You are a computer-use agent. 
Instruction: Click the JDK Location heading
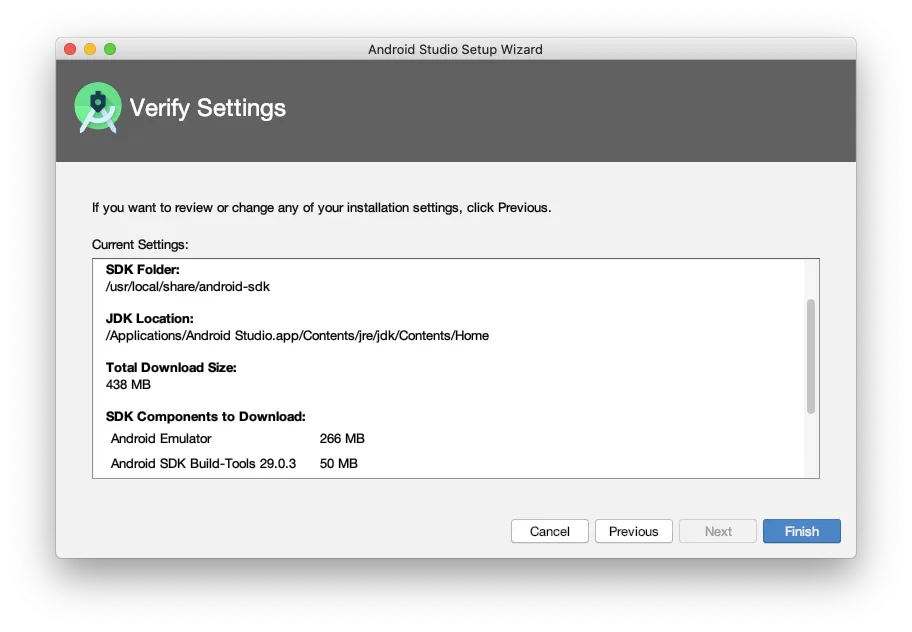tap(149, 318)
